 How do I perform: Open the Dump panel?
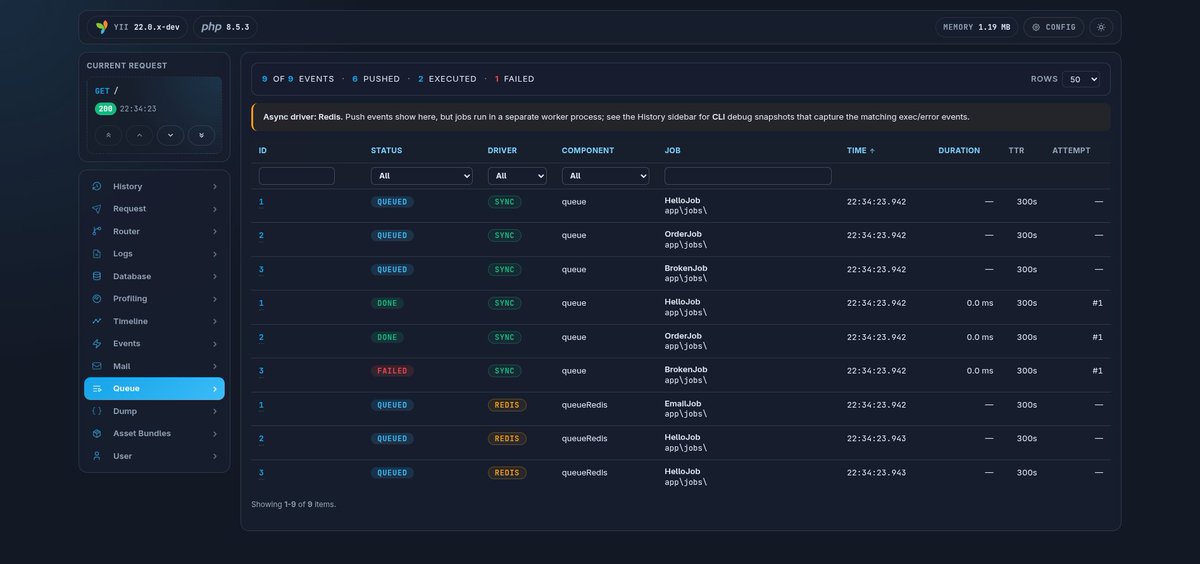point(154,411)
